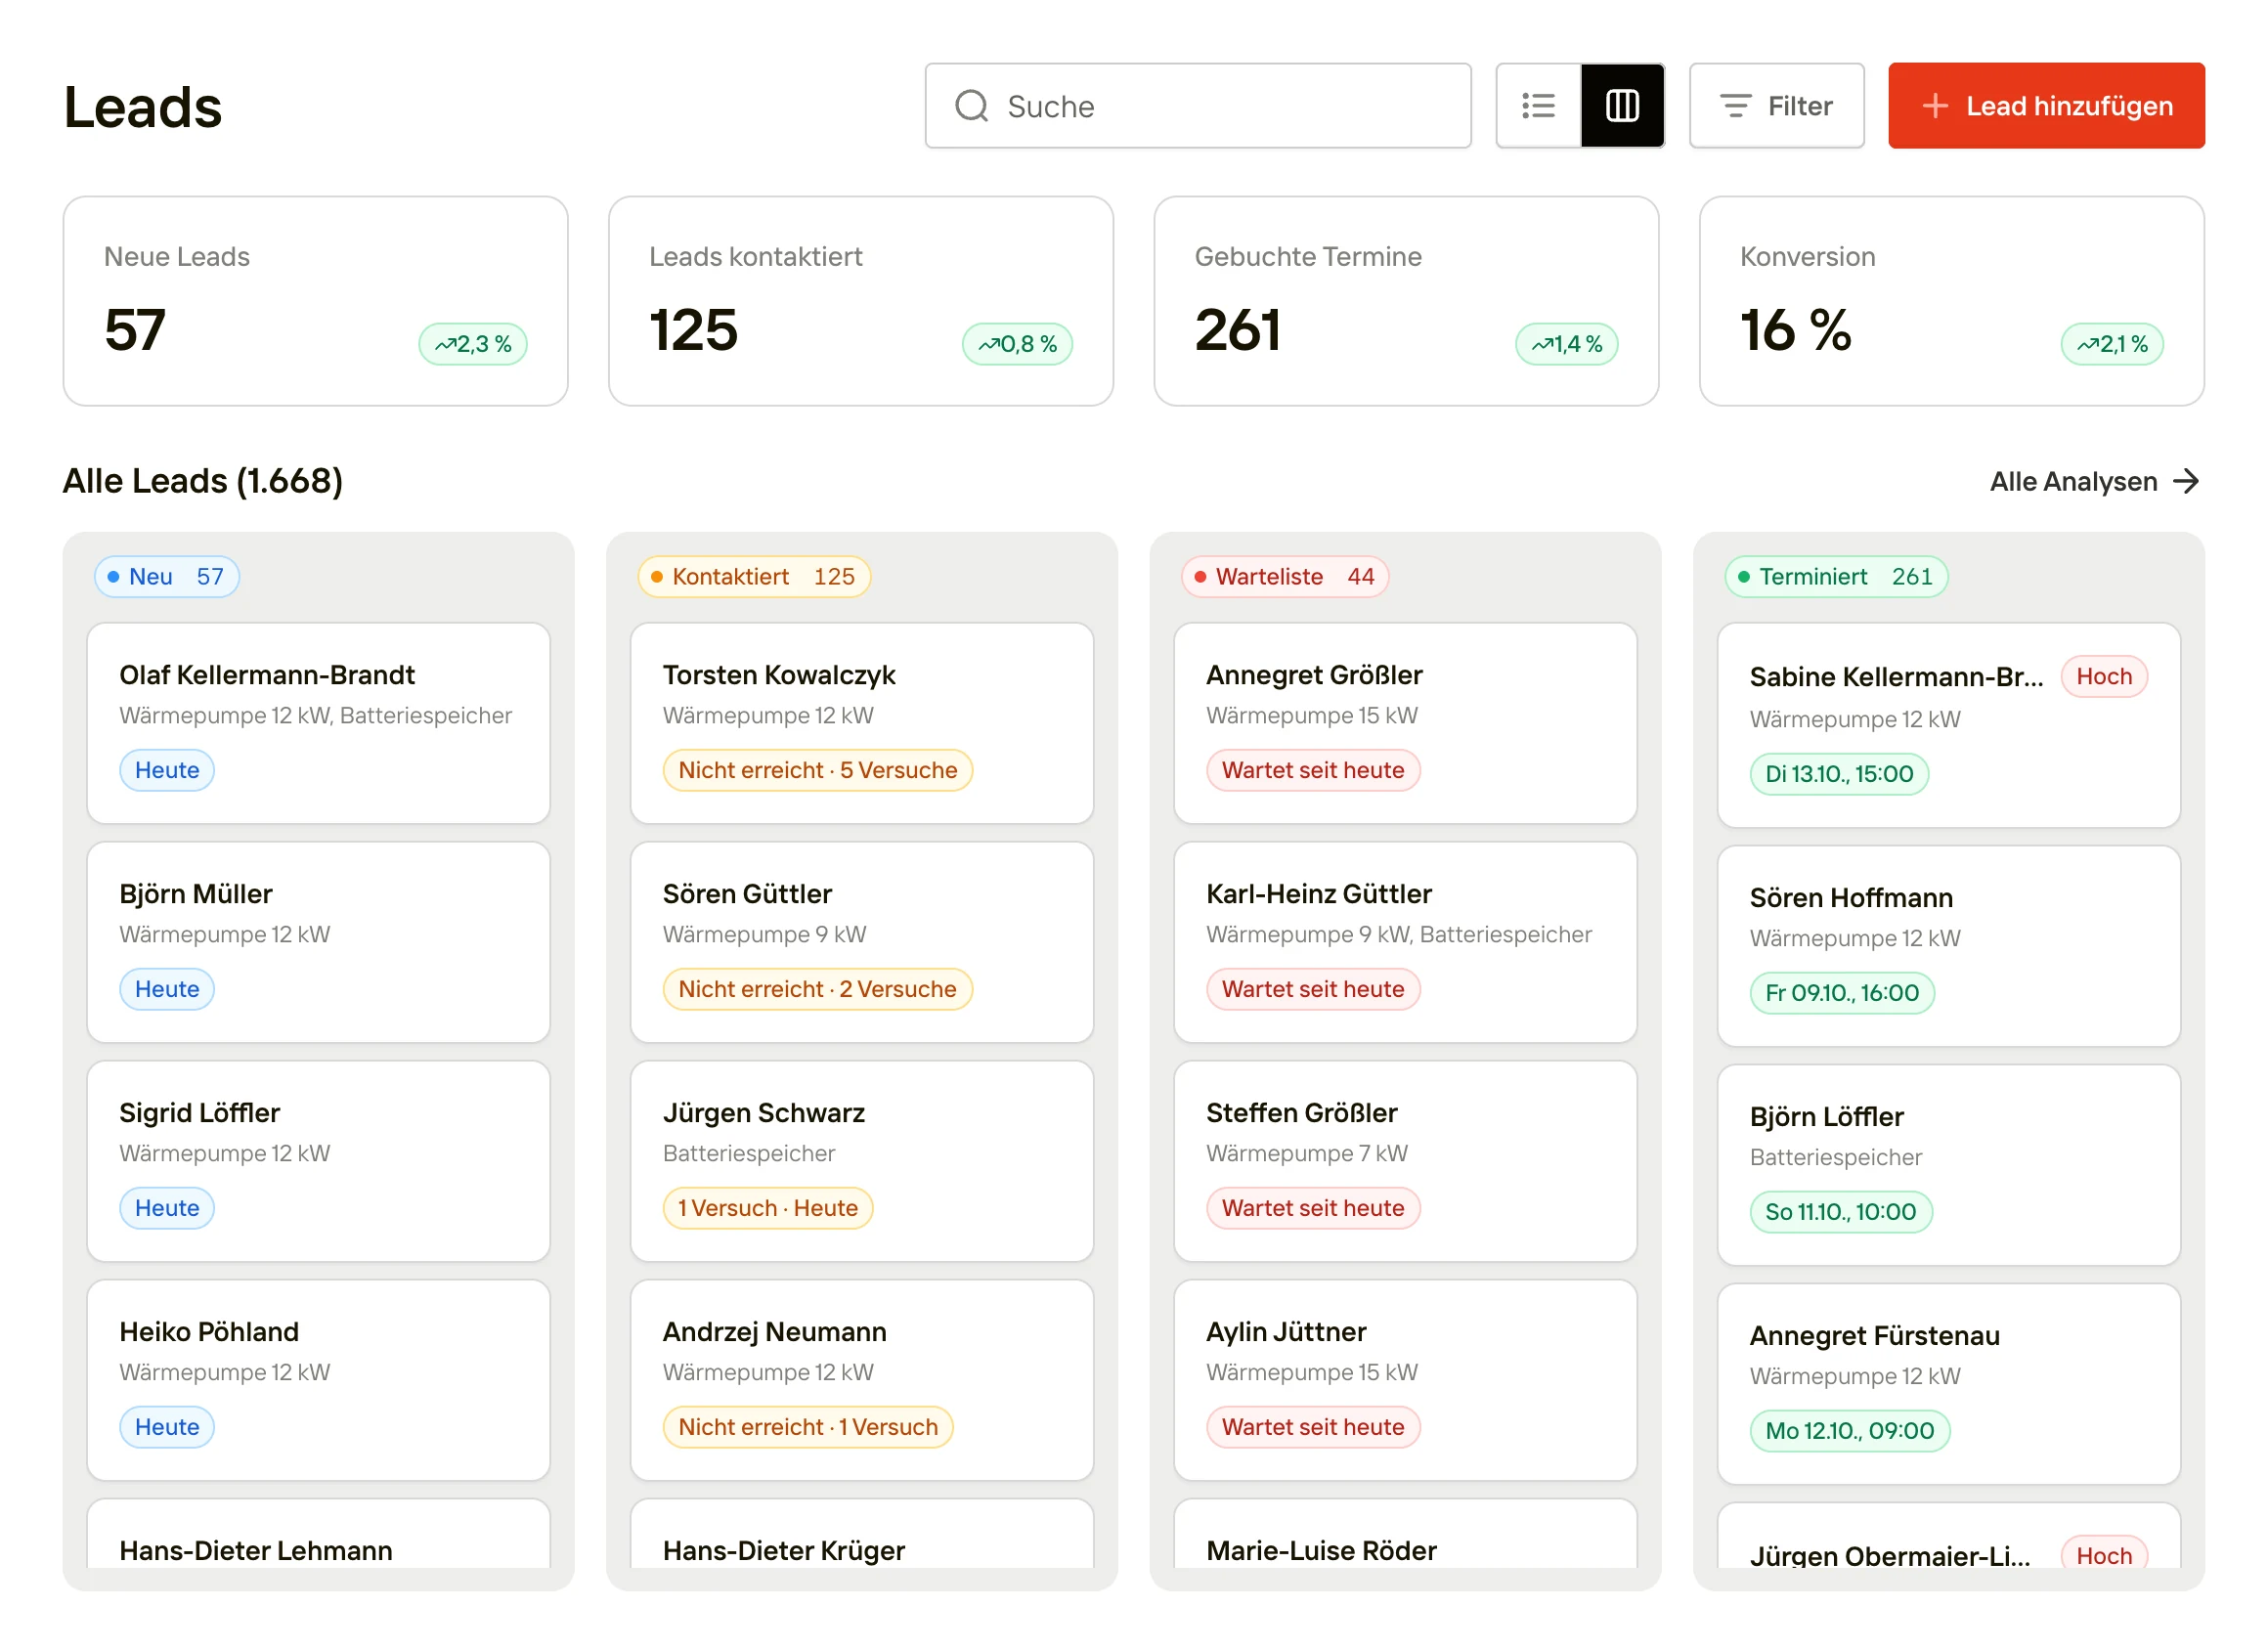Click Heute badge on Heiko Pöhland card

(x=167, y=1428)
